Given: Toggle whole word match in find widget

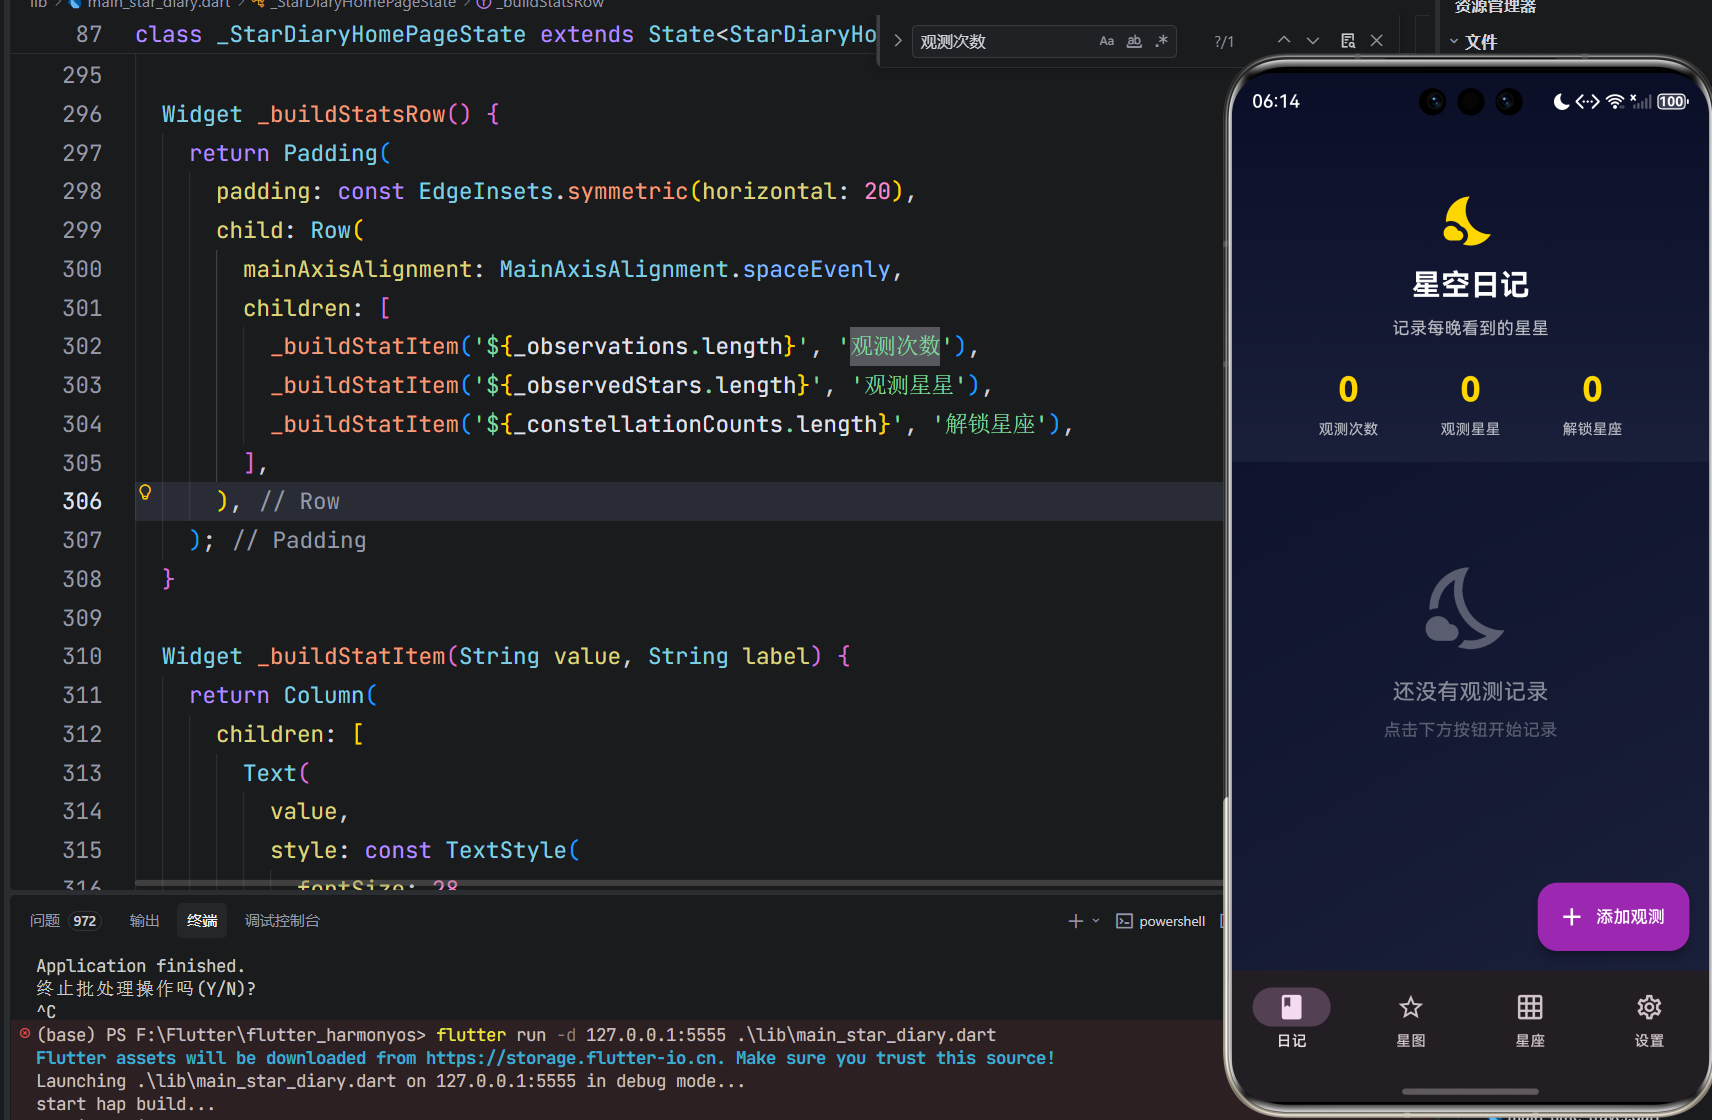Looking at the screenshot, I should coord(1134,41).
